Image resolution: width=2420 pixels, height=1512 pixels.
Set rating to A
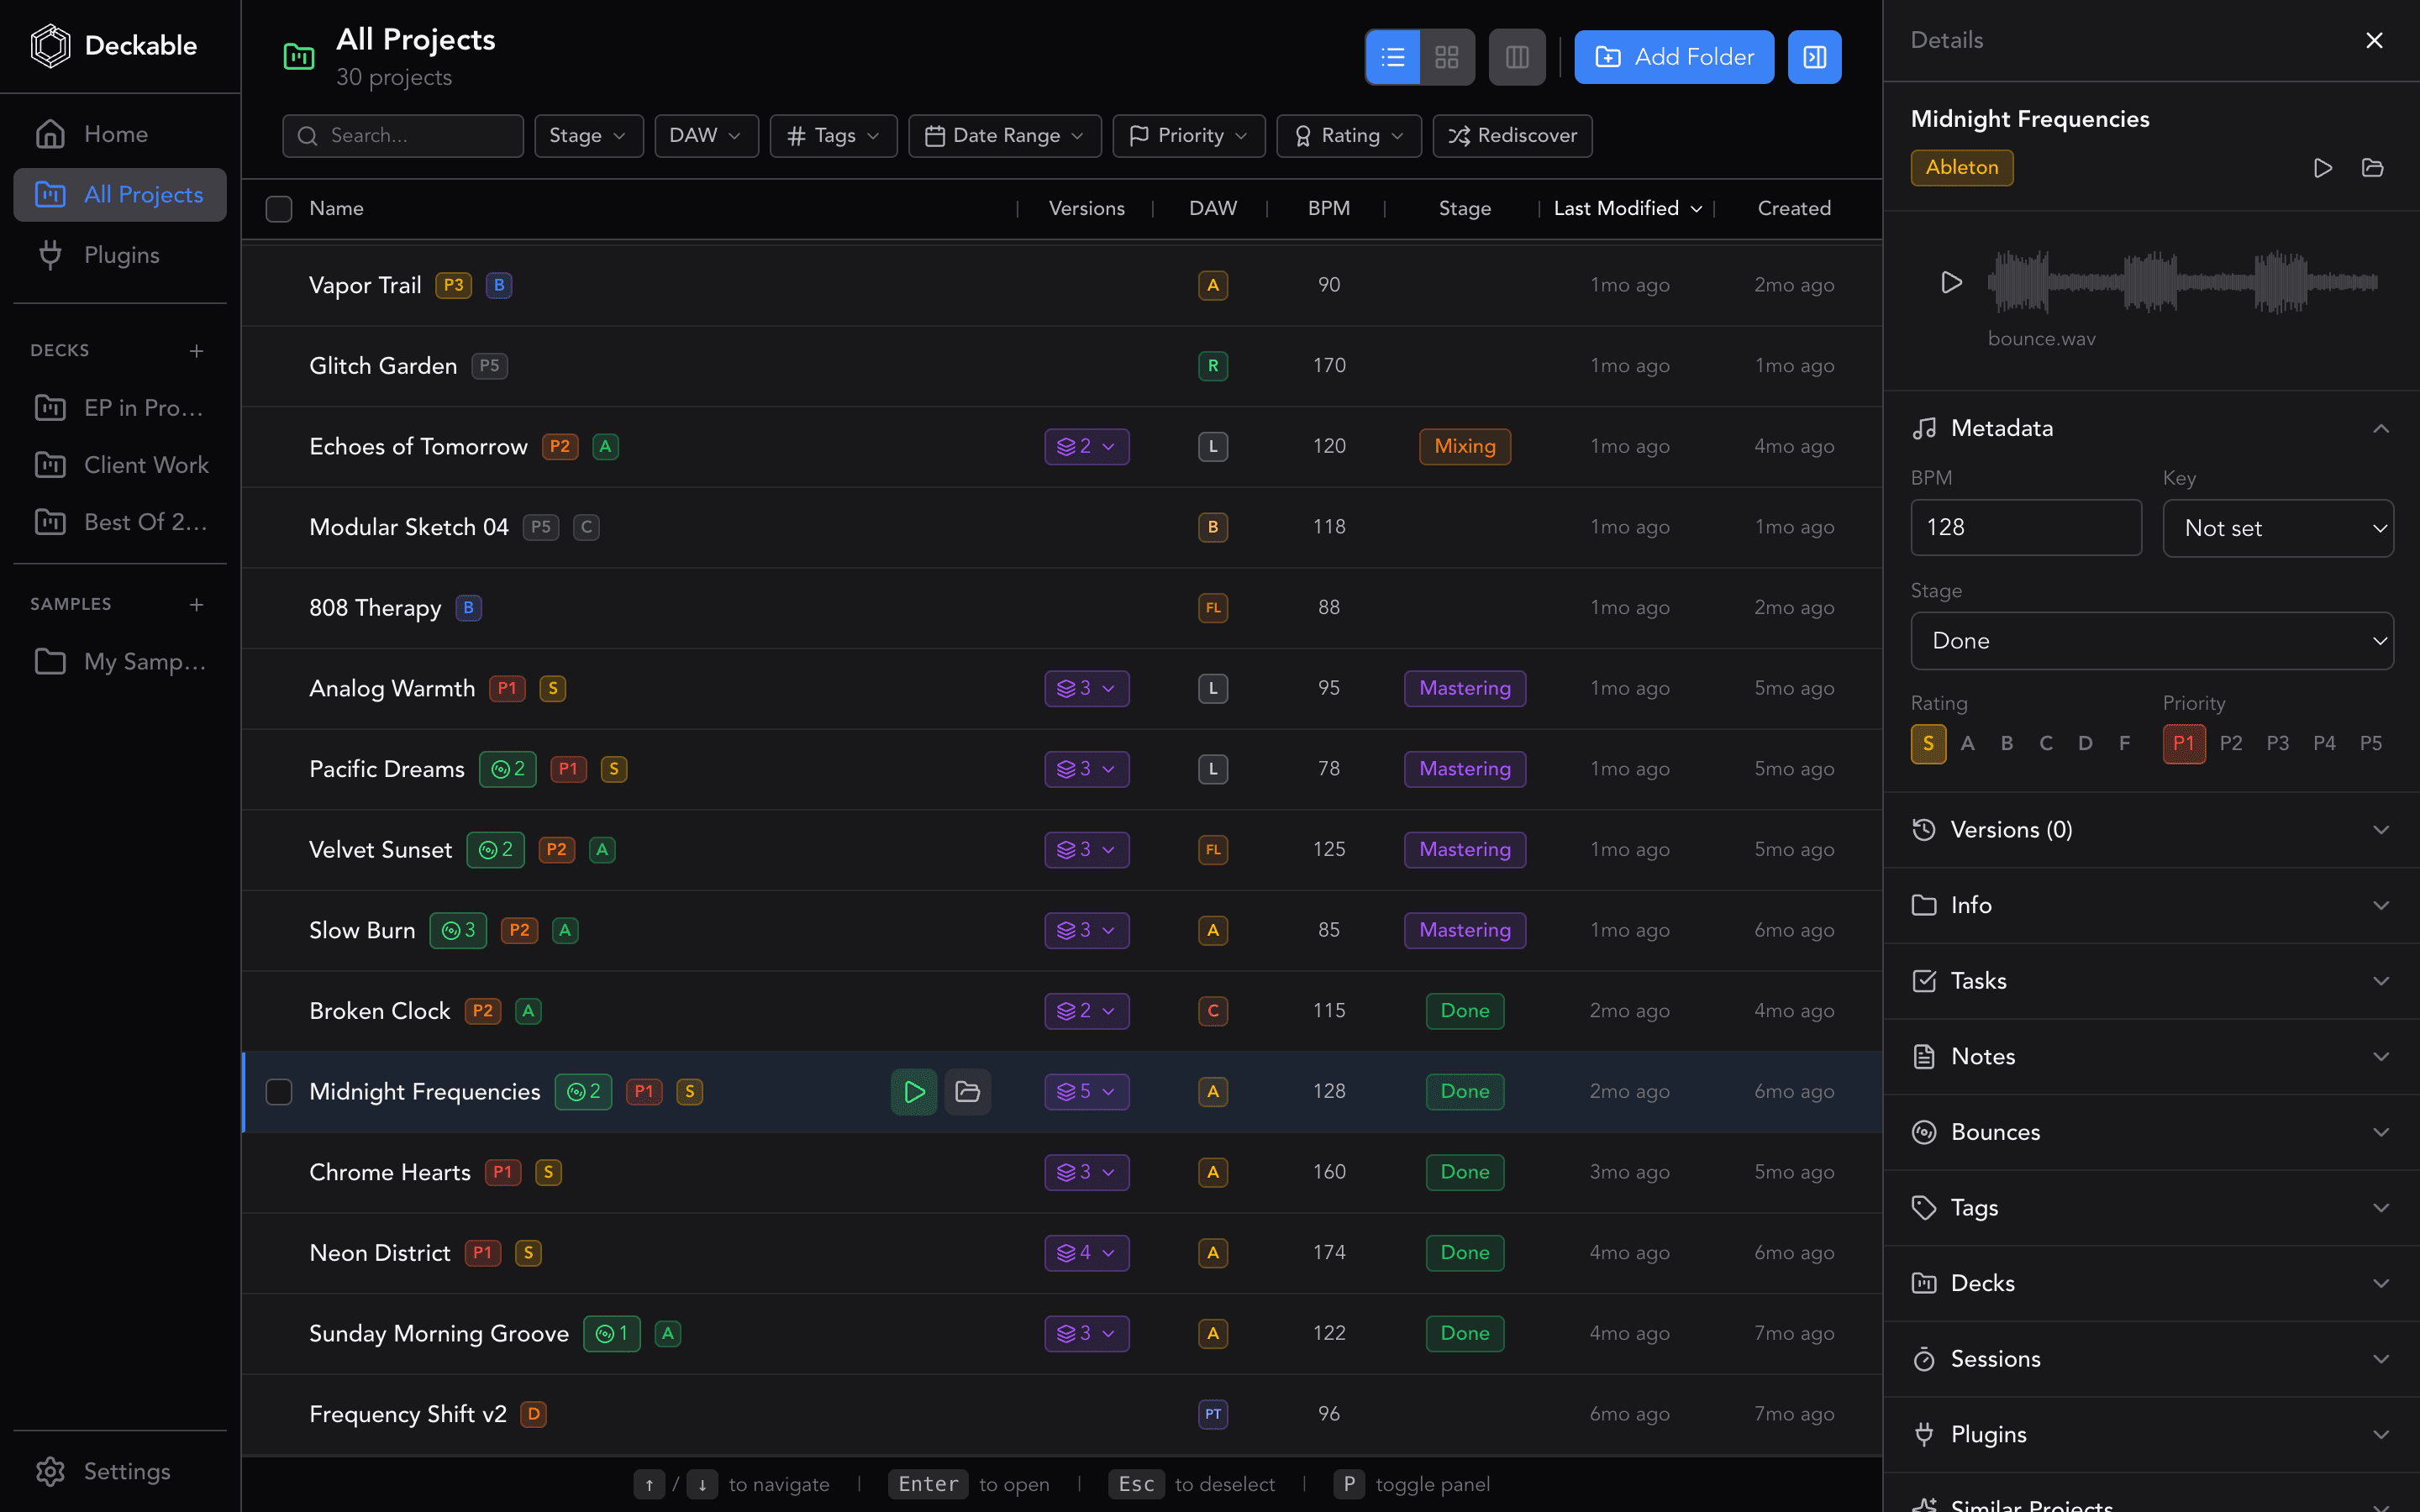point(1967,744)
